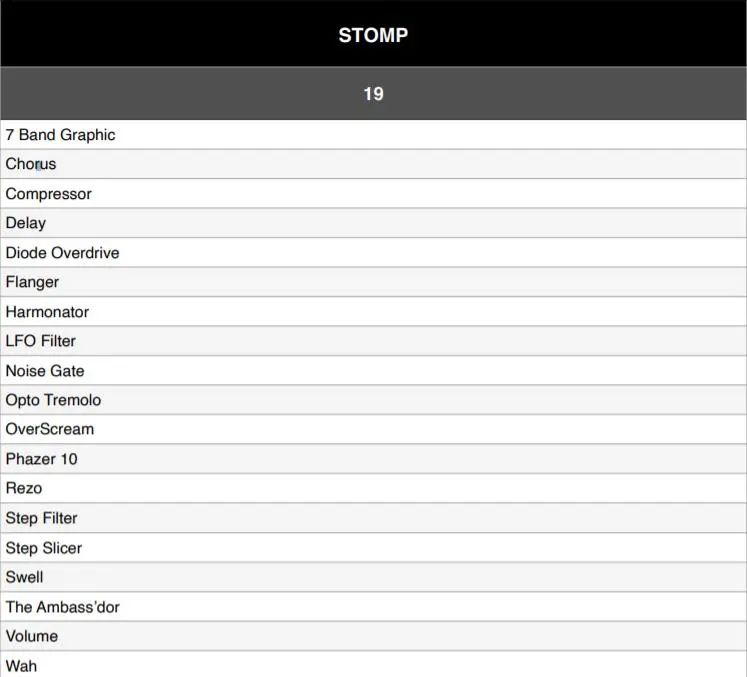
Task: Select Step Slicer in the list
Action: (x=44, y=548)
